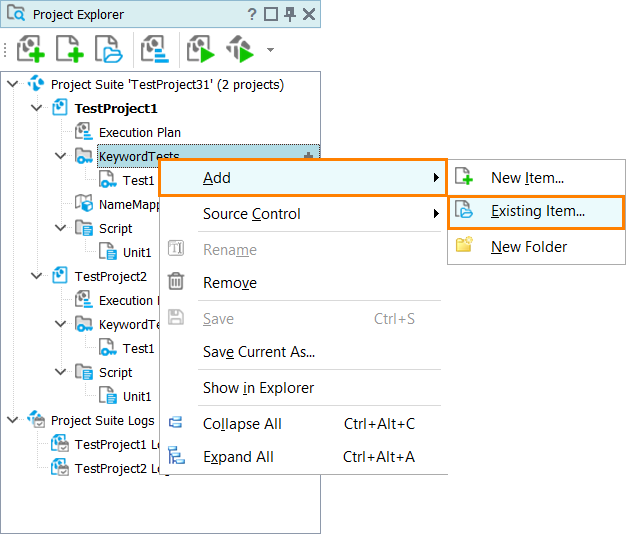The width and height of the screenshot is (626, 534).
Task: Click the Rename text-cursor icon
Action: (176, 248)
